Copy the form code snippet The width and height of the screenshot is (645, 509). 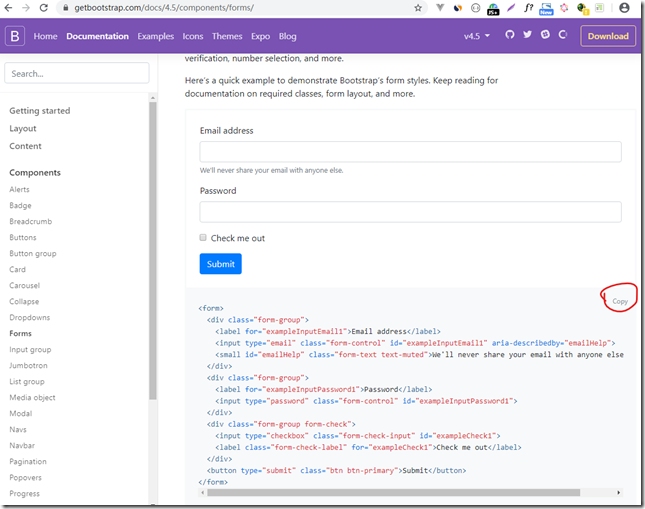620,301
